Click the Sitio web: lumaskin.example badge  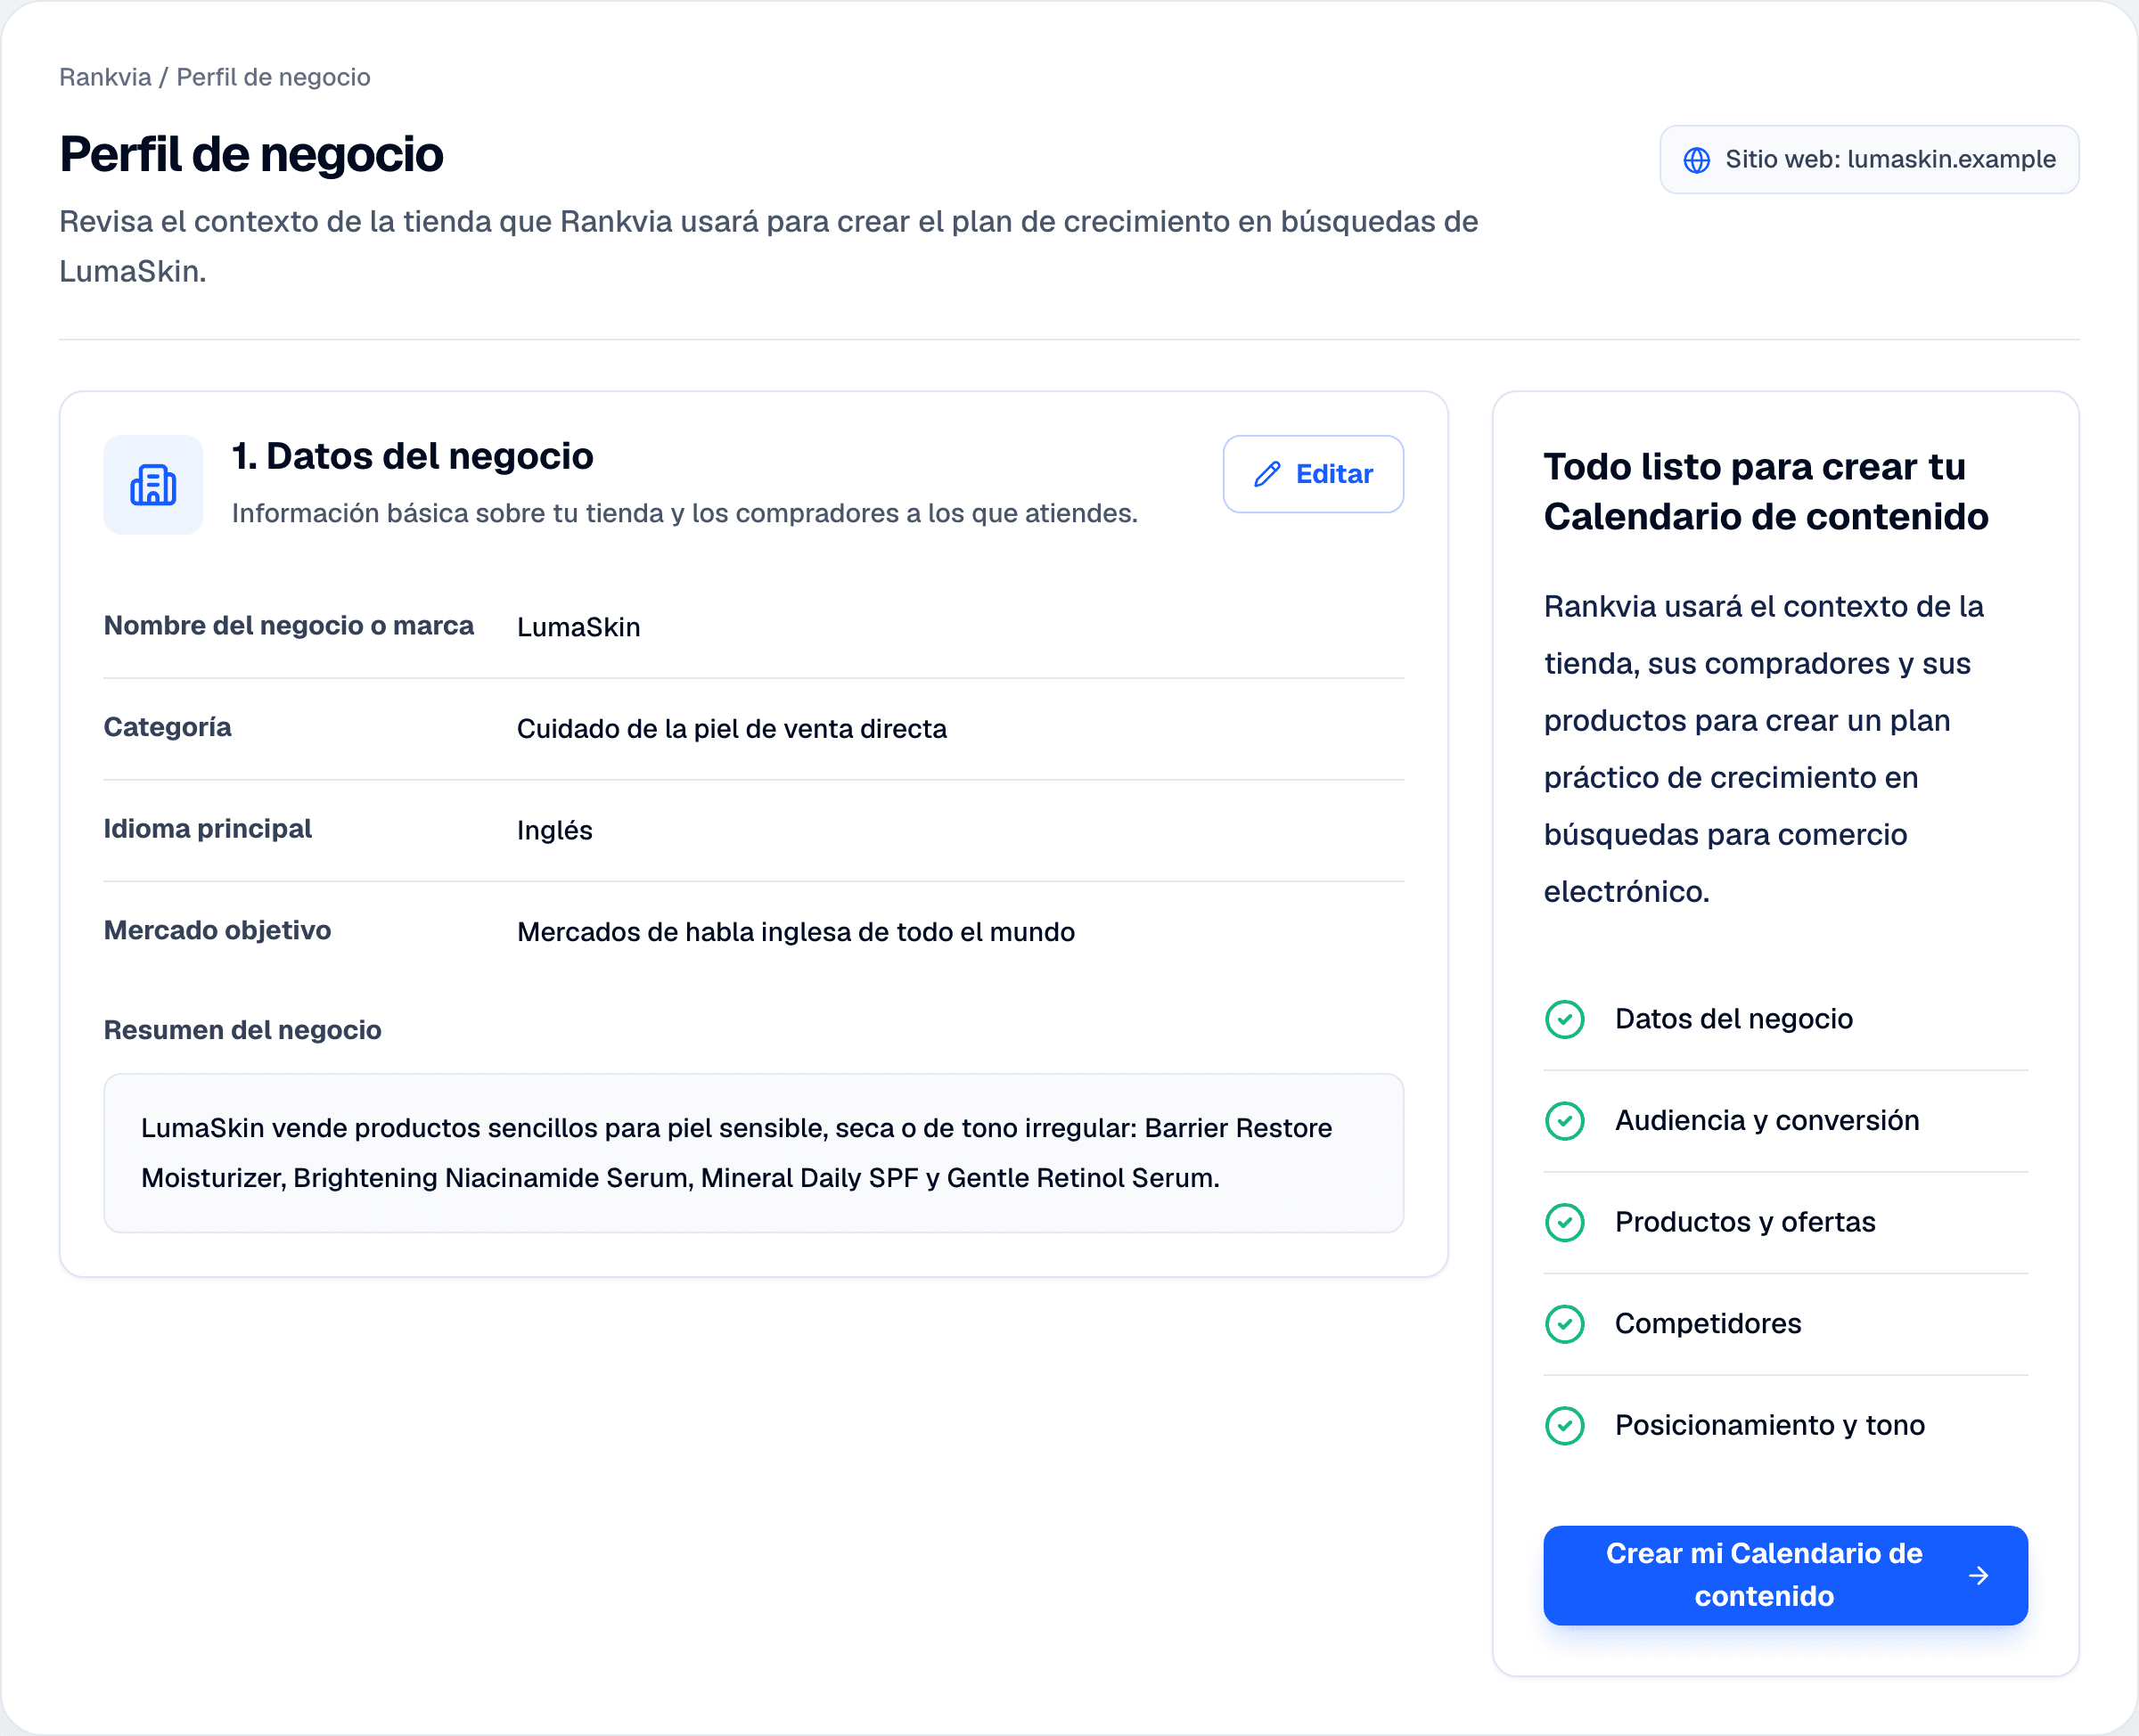pyautogui.click(x=1869, y=160)
